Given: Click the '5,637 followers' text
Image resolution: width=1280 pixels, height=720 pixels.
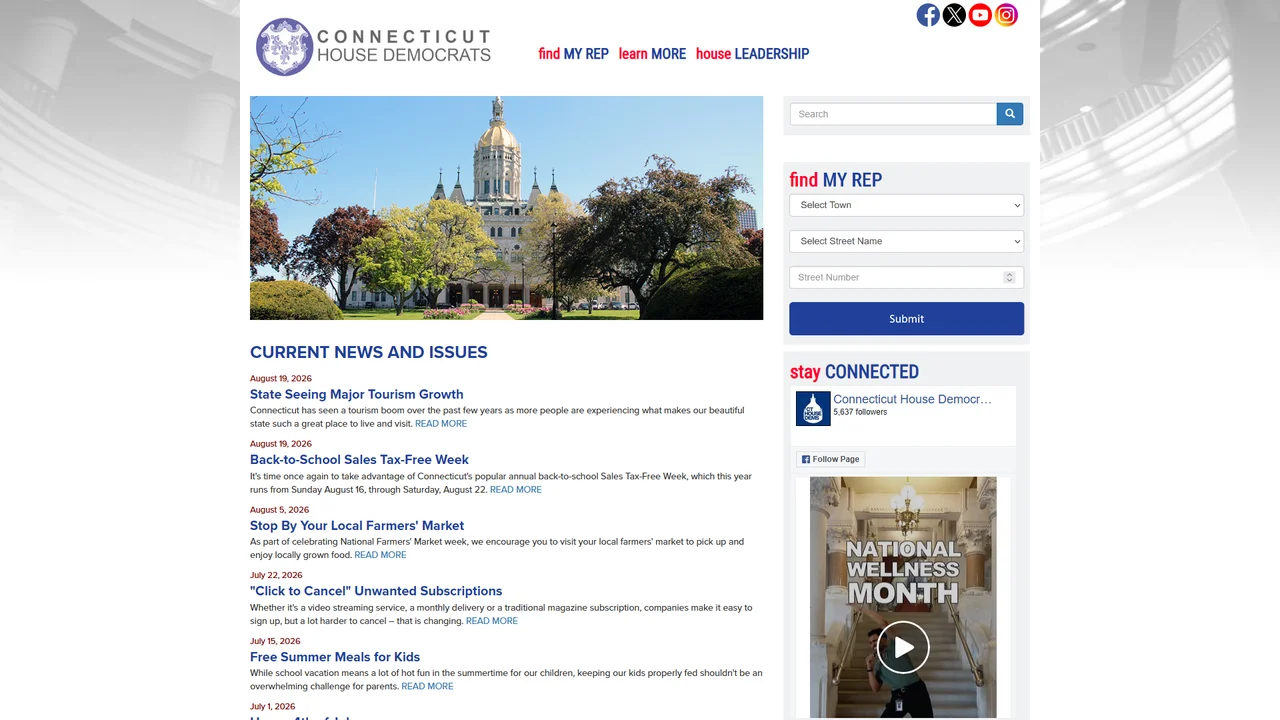Looking at the screenshot, I should tap(860, 412).
